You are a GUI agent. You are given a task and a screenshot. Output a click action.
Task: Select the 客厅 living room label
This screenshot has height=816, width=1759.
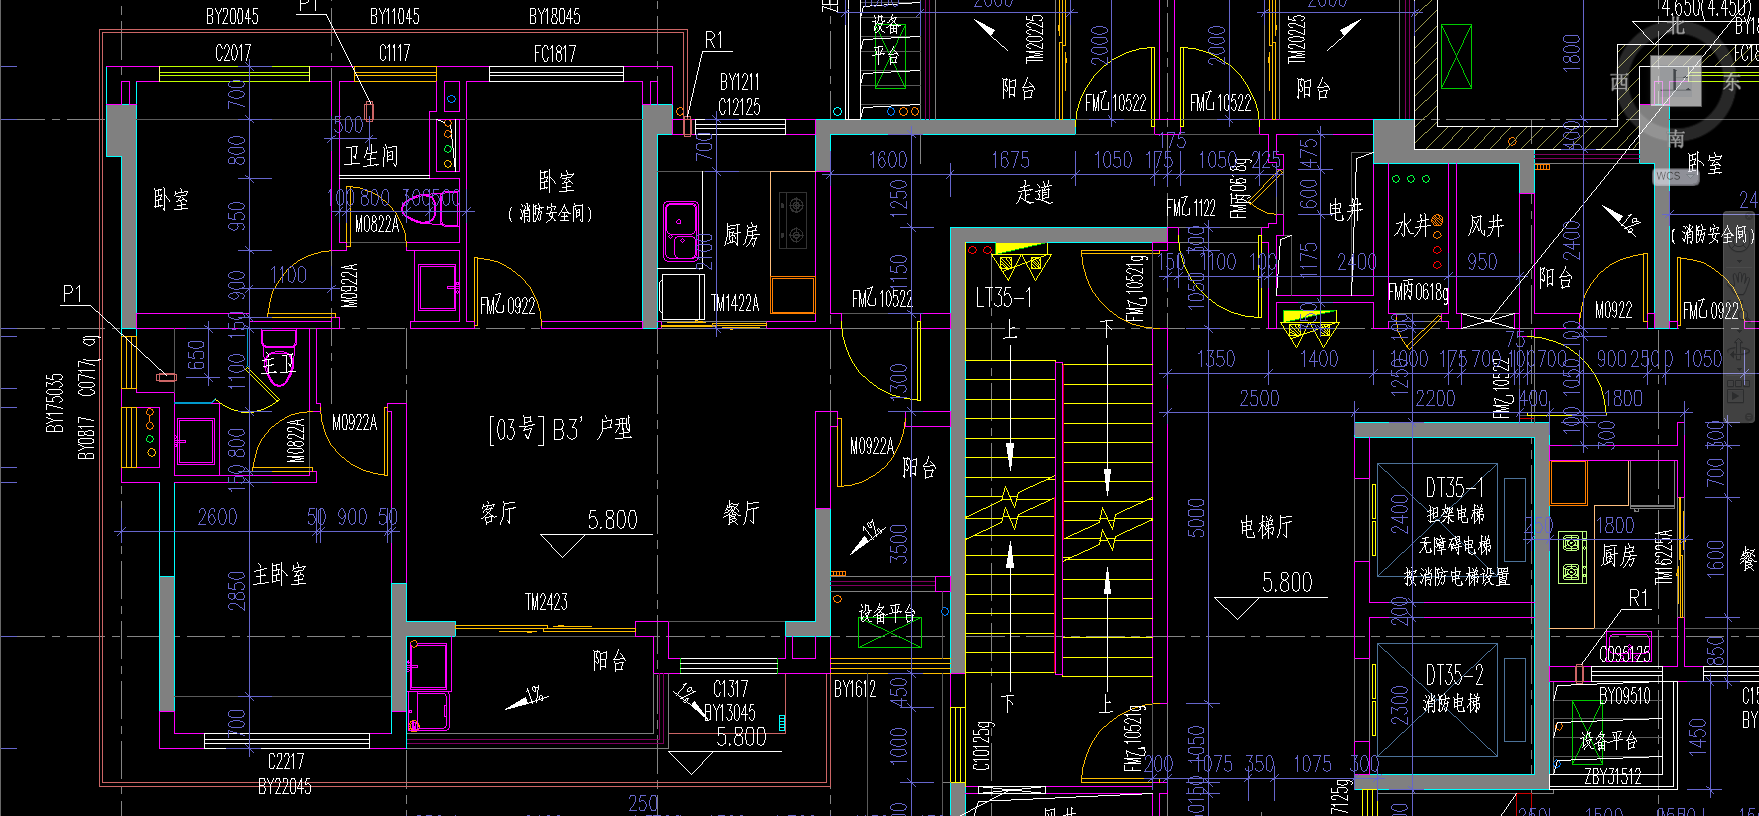click(x=498, y=514)
